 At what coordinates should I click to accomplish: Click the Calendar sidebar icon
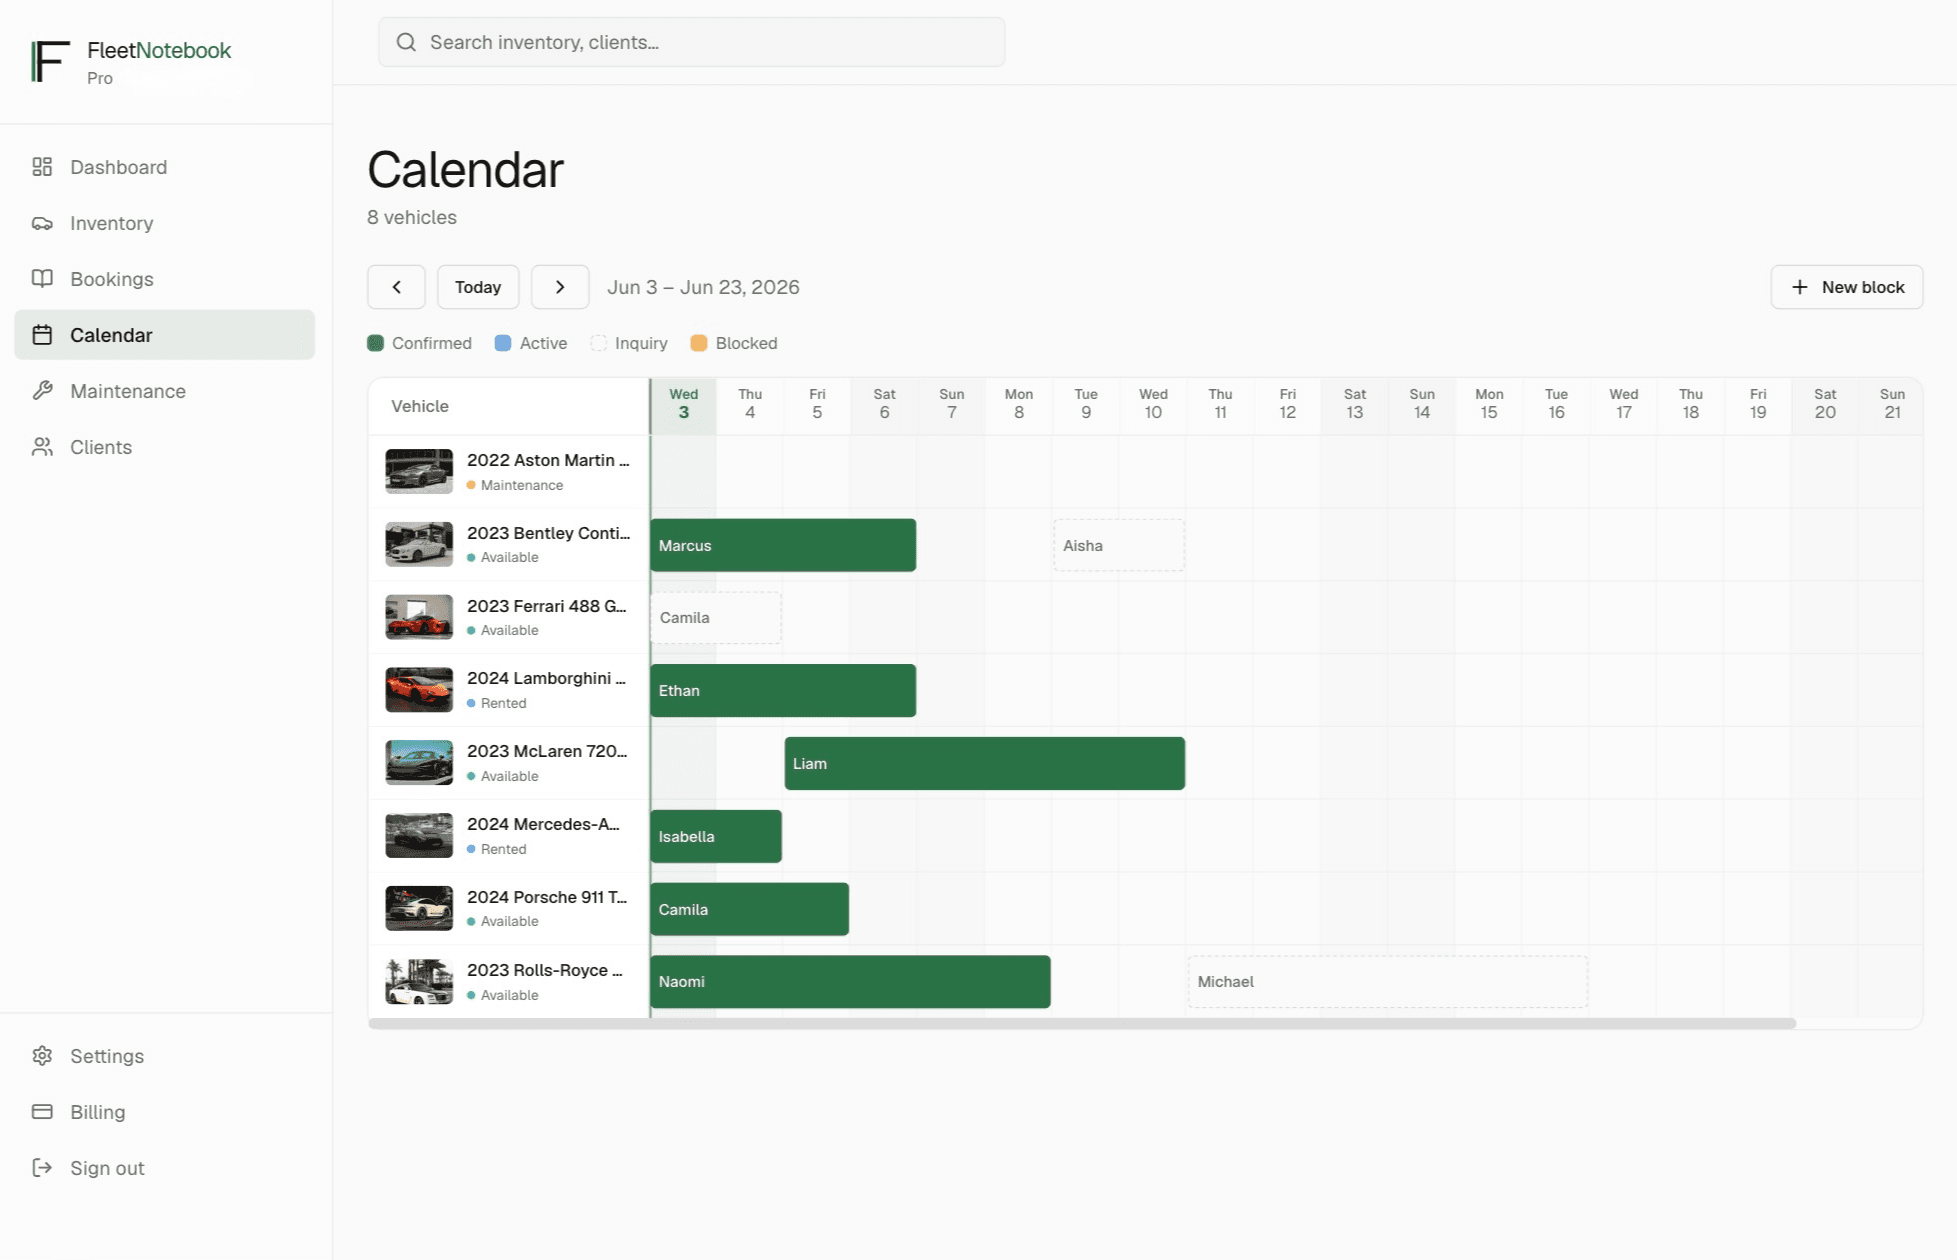click(42, 335)
